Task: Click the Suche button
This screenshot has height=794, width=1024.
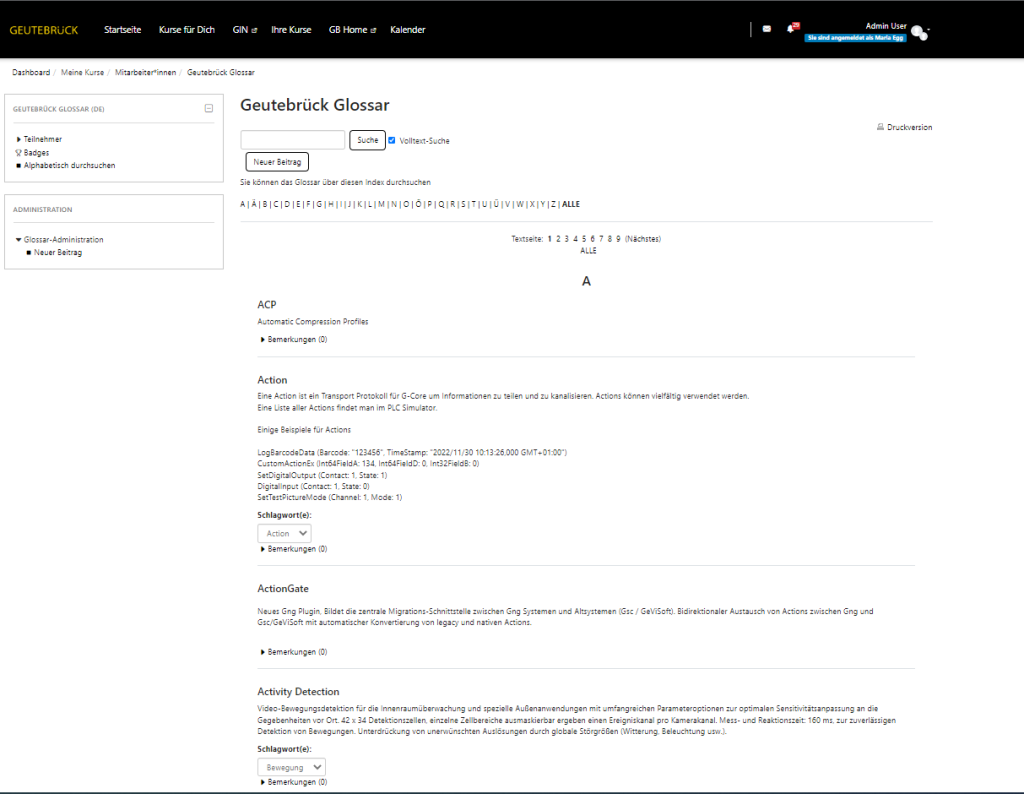Action: point(368,140)
